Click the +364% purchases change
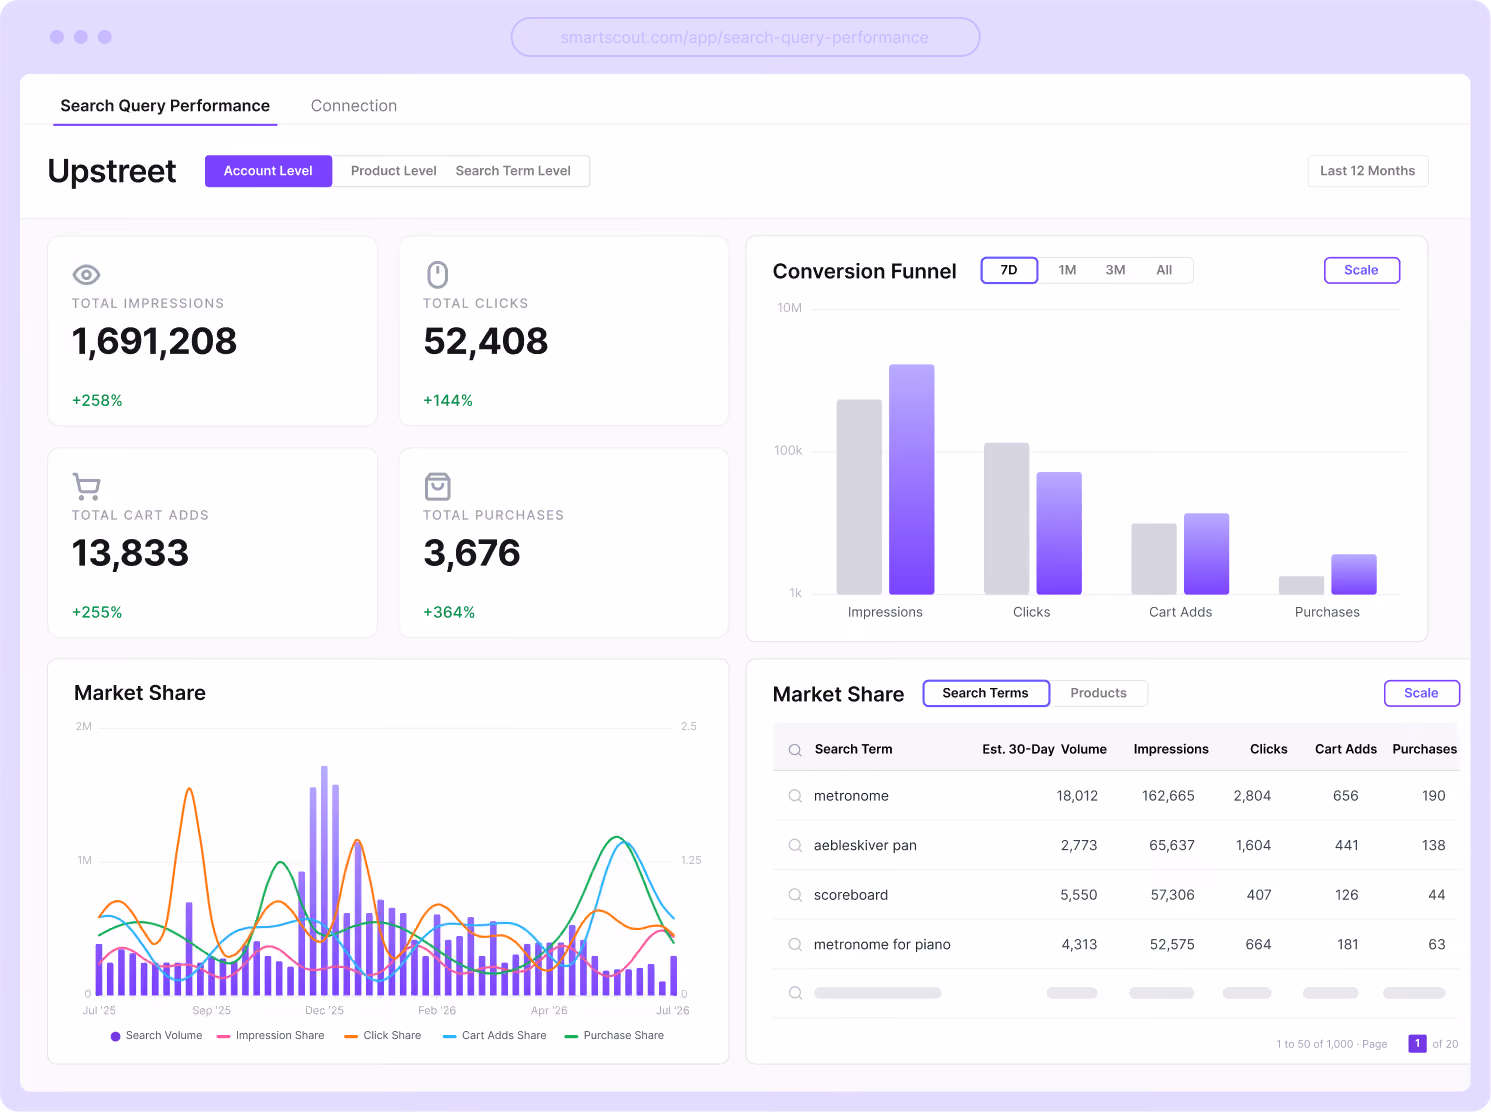 coord(449,612)
